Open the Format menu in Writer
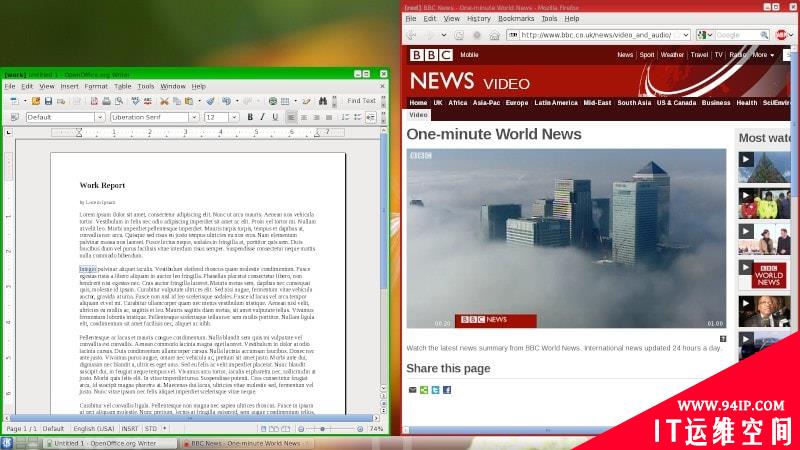The height and width of the screenshot is (450, 800). (96, 86)
